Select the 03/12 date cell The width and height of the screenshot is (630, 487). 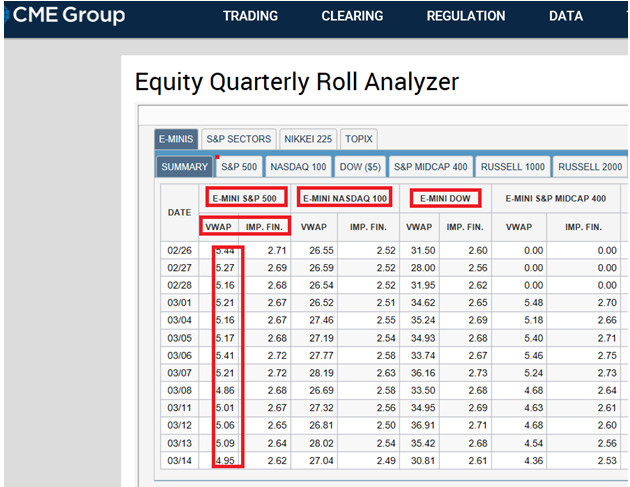pos(179,425)
